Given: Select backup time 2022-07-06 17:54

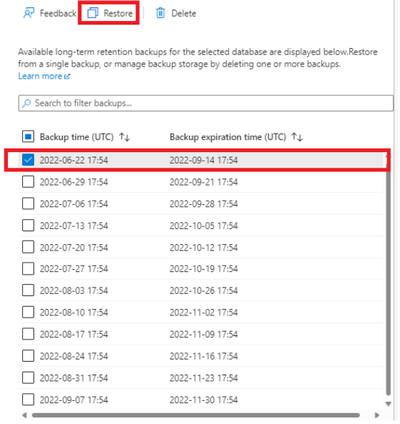Looking at the screenshot, I should 74,204.
